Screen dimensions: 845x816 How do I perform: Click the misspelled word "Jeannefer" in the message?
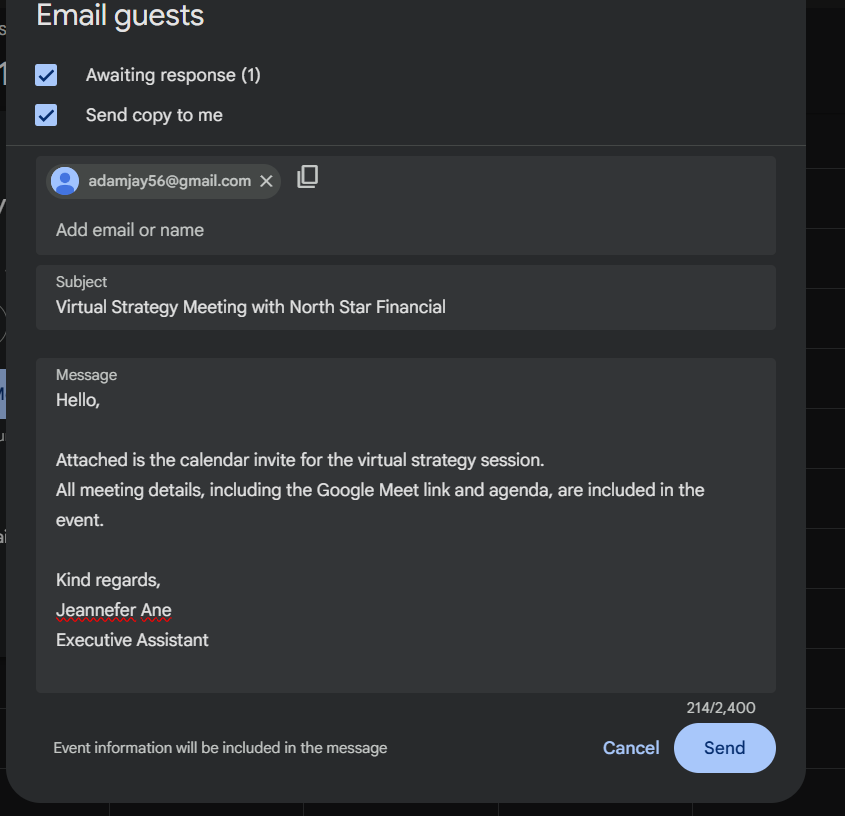(x=95, y=610)
